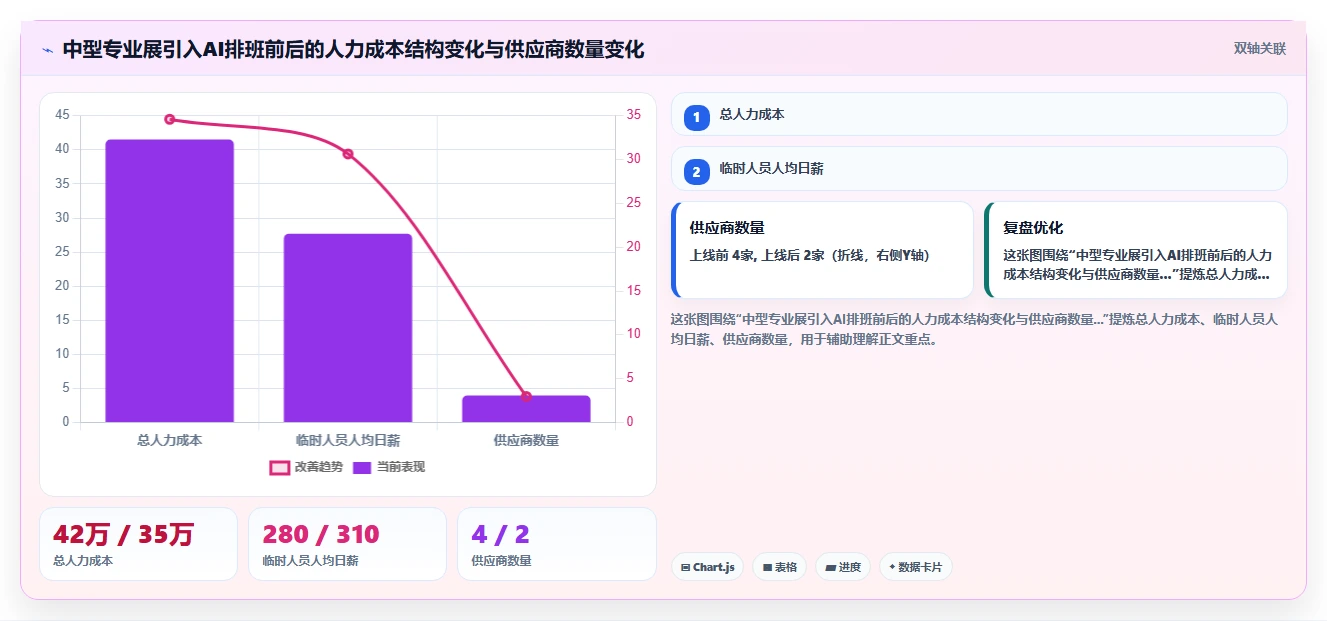Image resolution: width=1327 pixels, height=621 pixels.
Task: Click line point above 总人力成本 bar
Action: click(x=169, y=120)
